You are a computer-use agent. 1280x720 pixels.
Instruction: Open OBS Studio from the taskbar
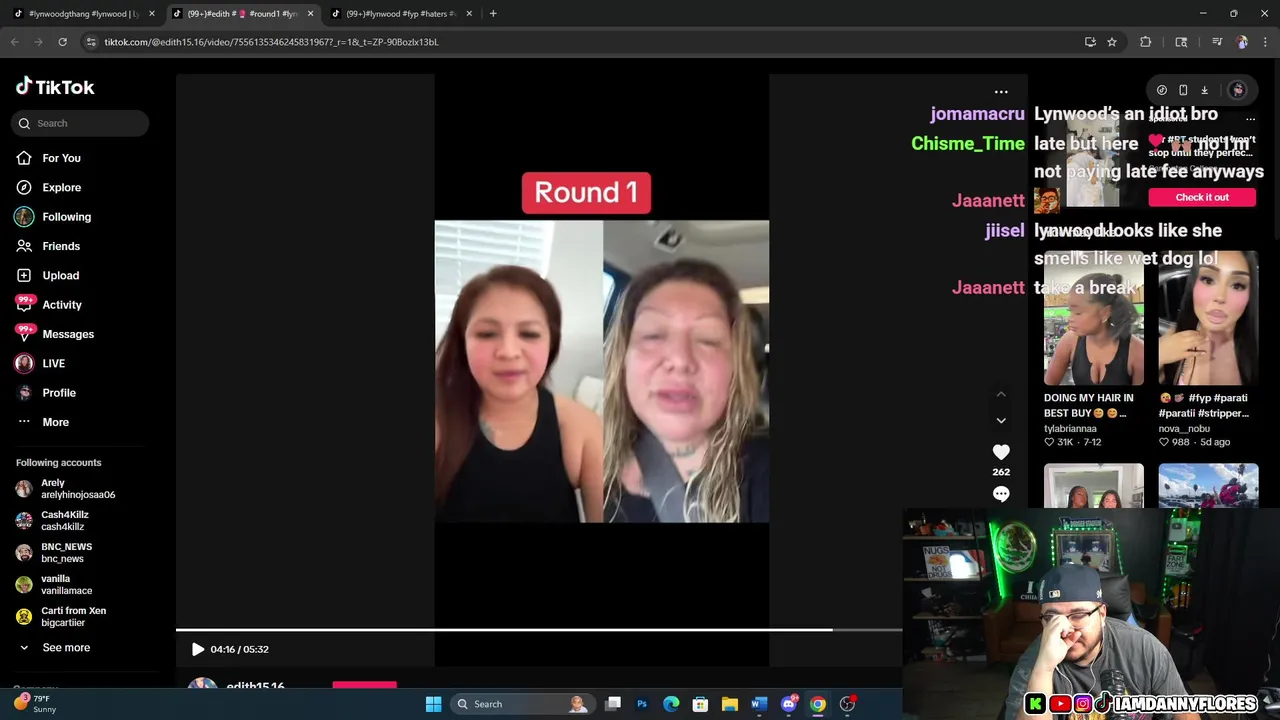point(847,704)
